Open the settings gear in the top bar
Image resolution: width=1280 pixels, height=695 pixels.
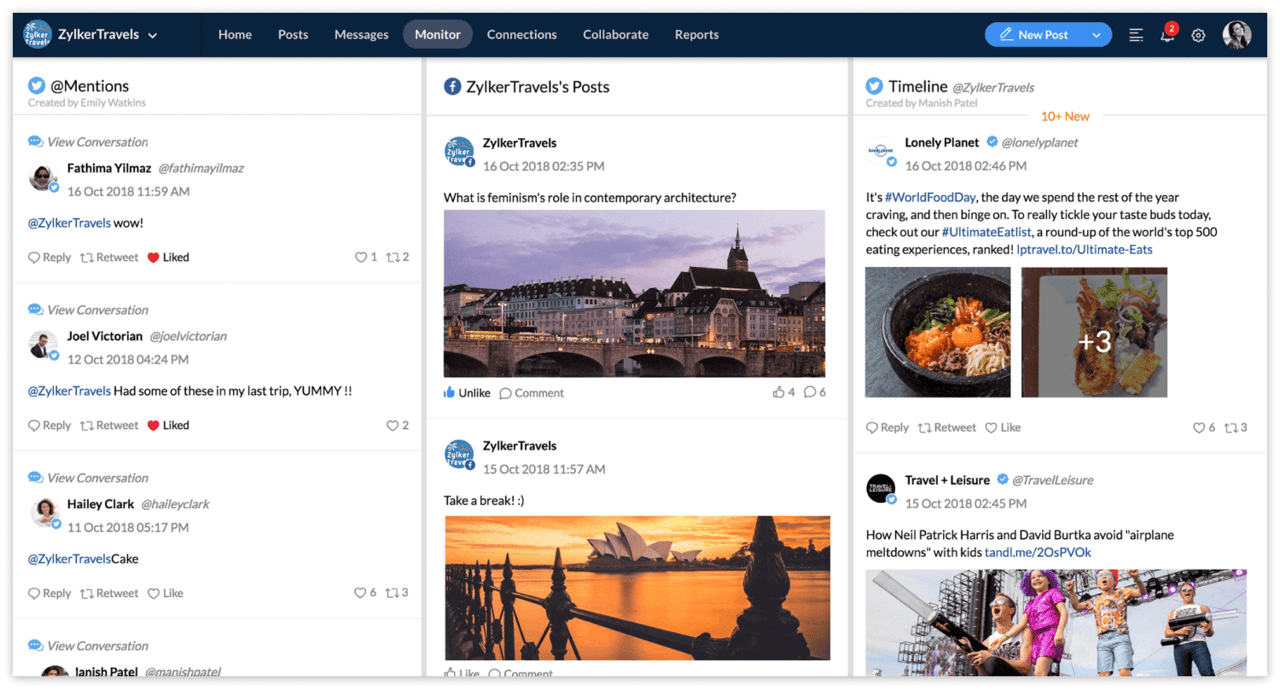pos(1198,34)
